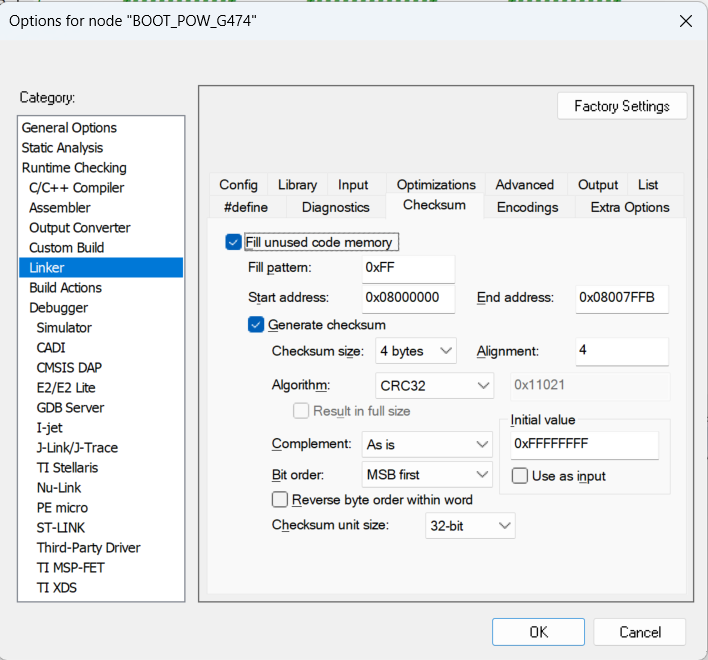The width and height of the screenshot is (708, 660).
Task: Select C/C++ Compiler category
Action: pos(76,187)
